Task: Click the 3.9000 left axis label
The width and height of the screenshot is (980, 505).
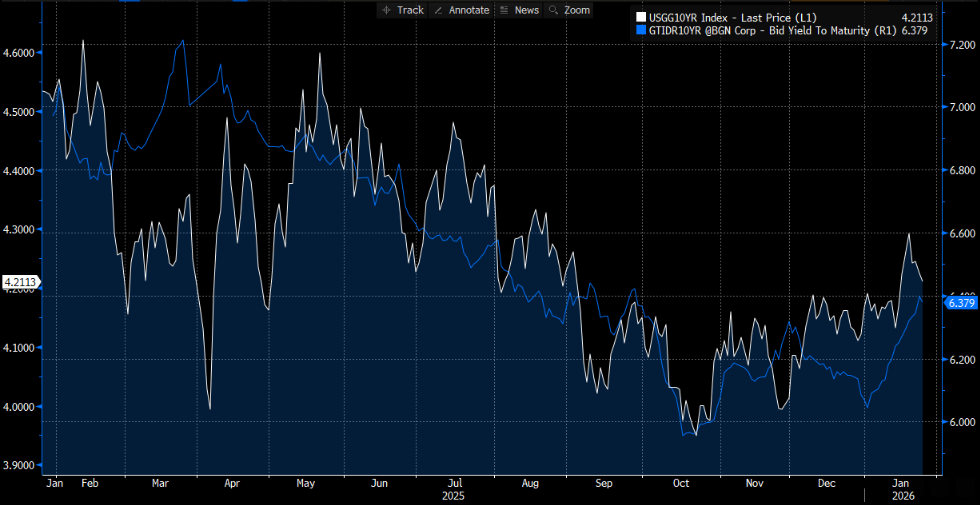Action: [x=20, y=465]
